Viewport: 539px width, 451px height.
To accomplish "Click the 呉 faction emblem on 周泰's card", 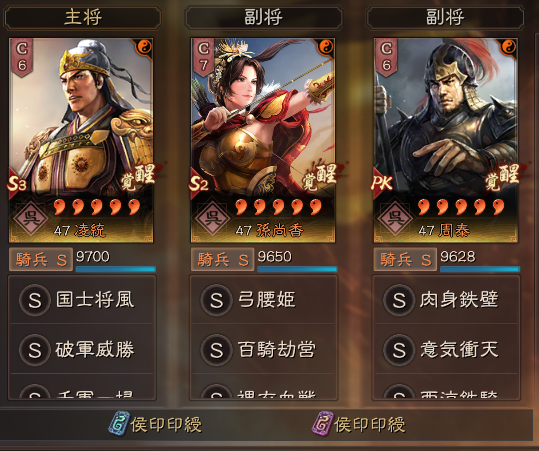I will (395, 219).
